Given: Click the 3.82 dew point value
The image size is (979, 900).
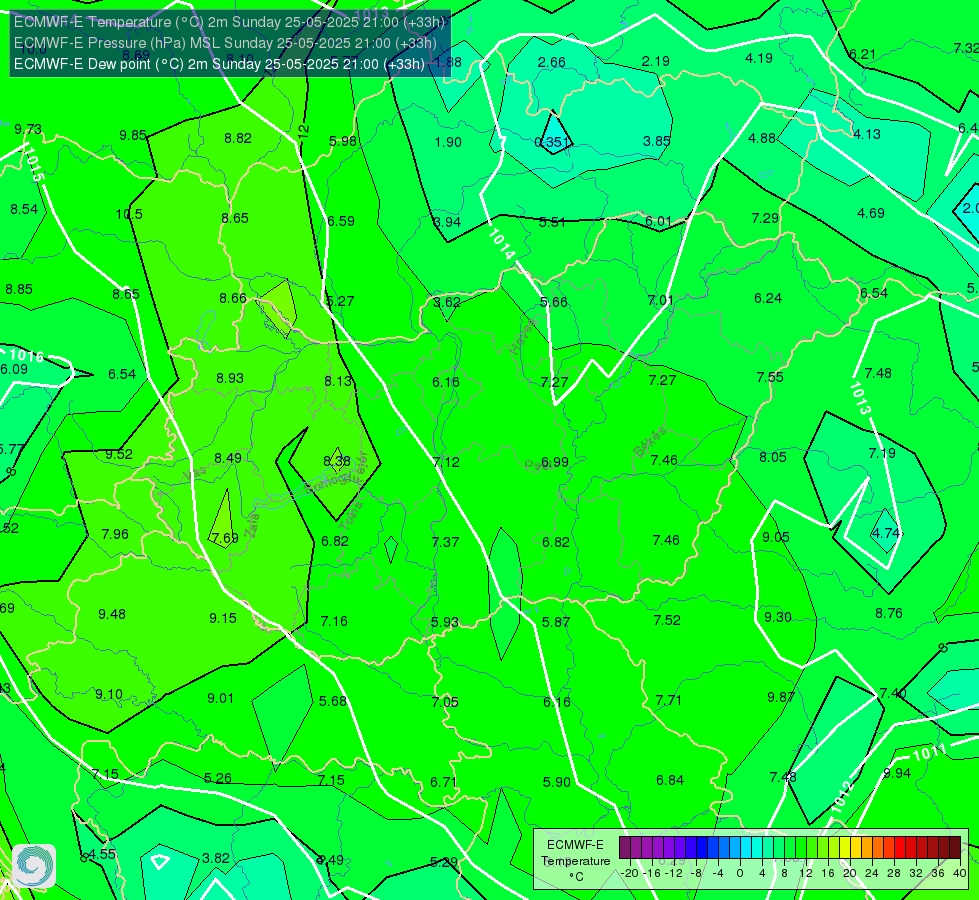Looking at the screenshot, I should (215, 858).
